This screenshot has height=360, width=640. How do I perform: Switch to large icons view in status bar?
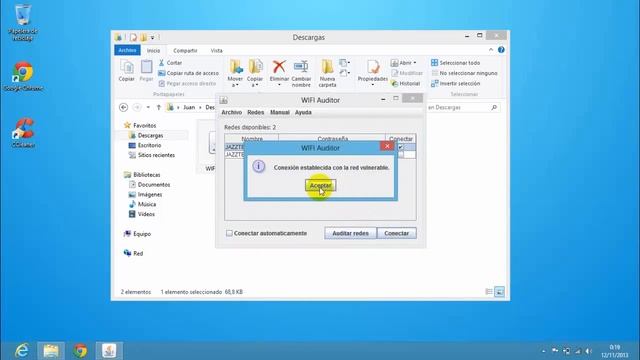(500, 291)
